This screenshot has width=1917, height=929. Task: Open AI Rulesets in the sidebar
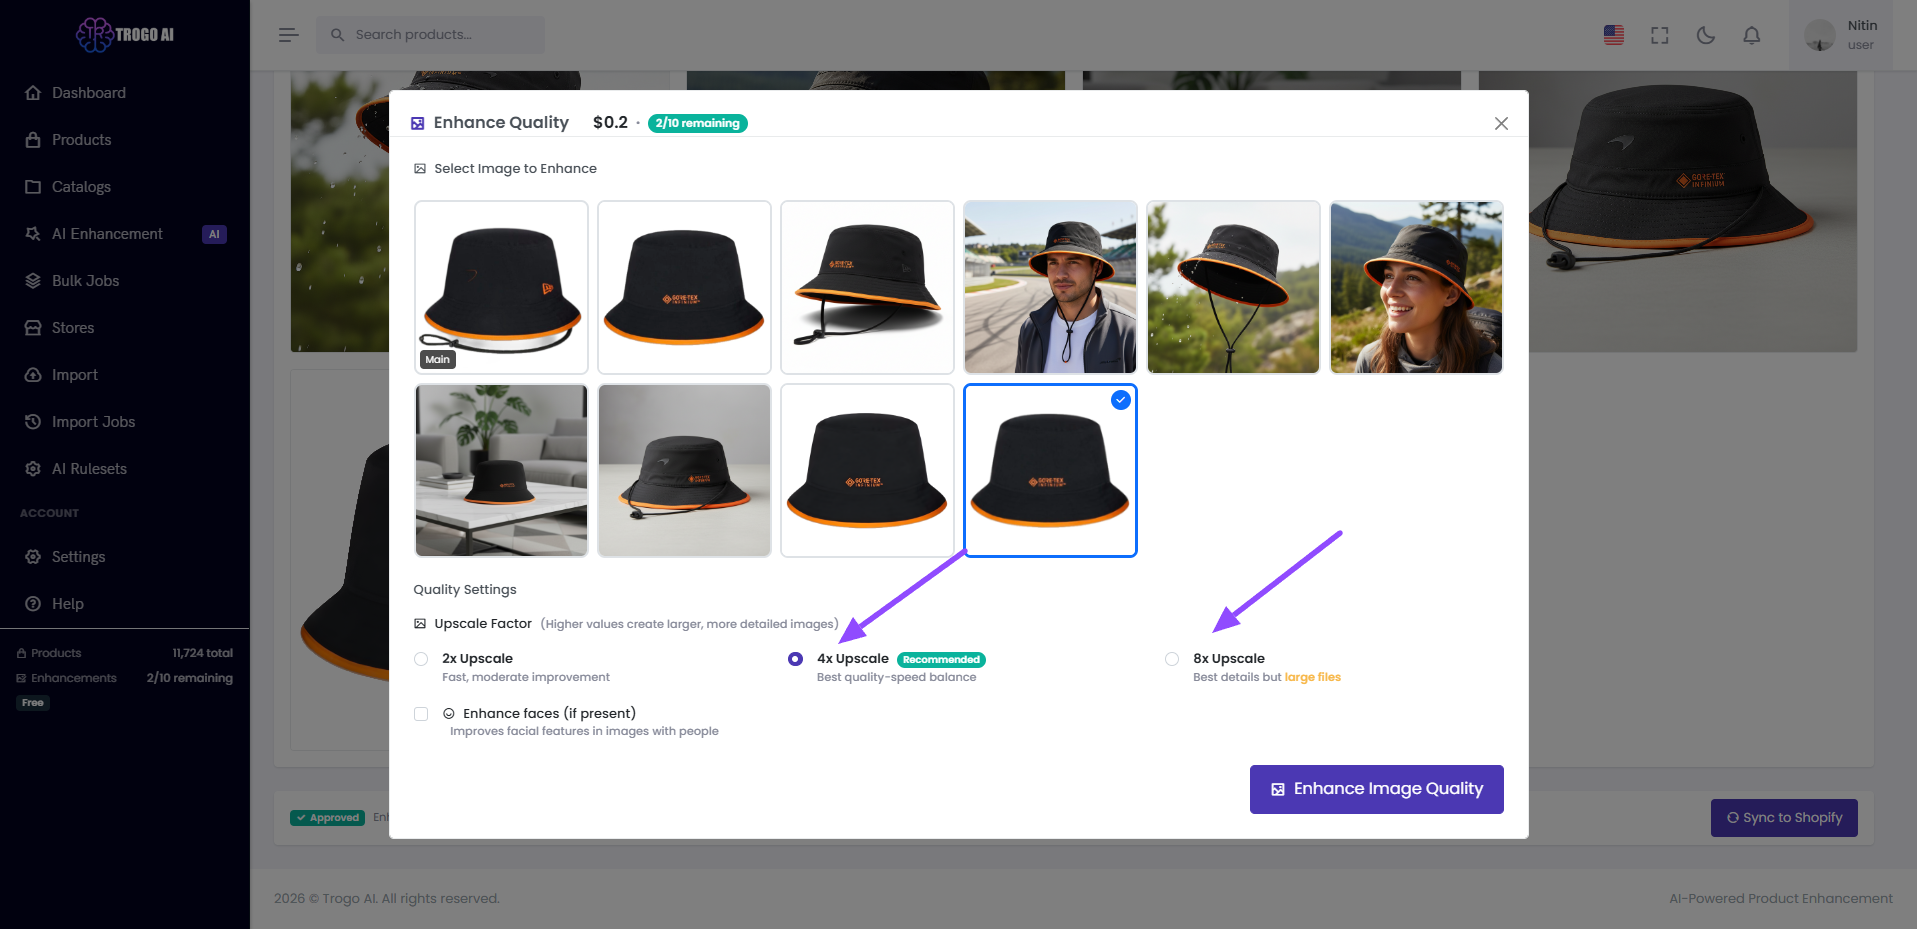(89, 468)
